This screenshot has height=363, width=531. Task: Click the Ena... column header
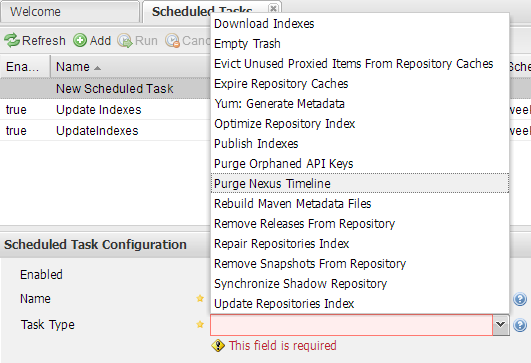[25, 67]
